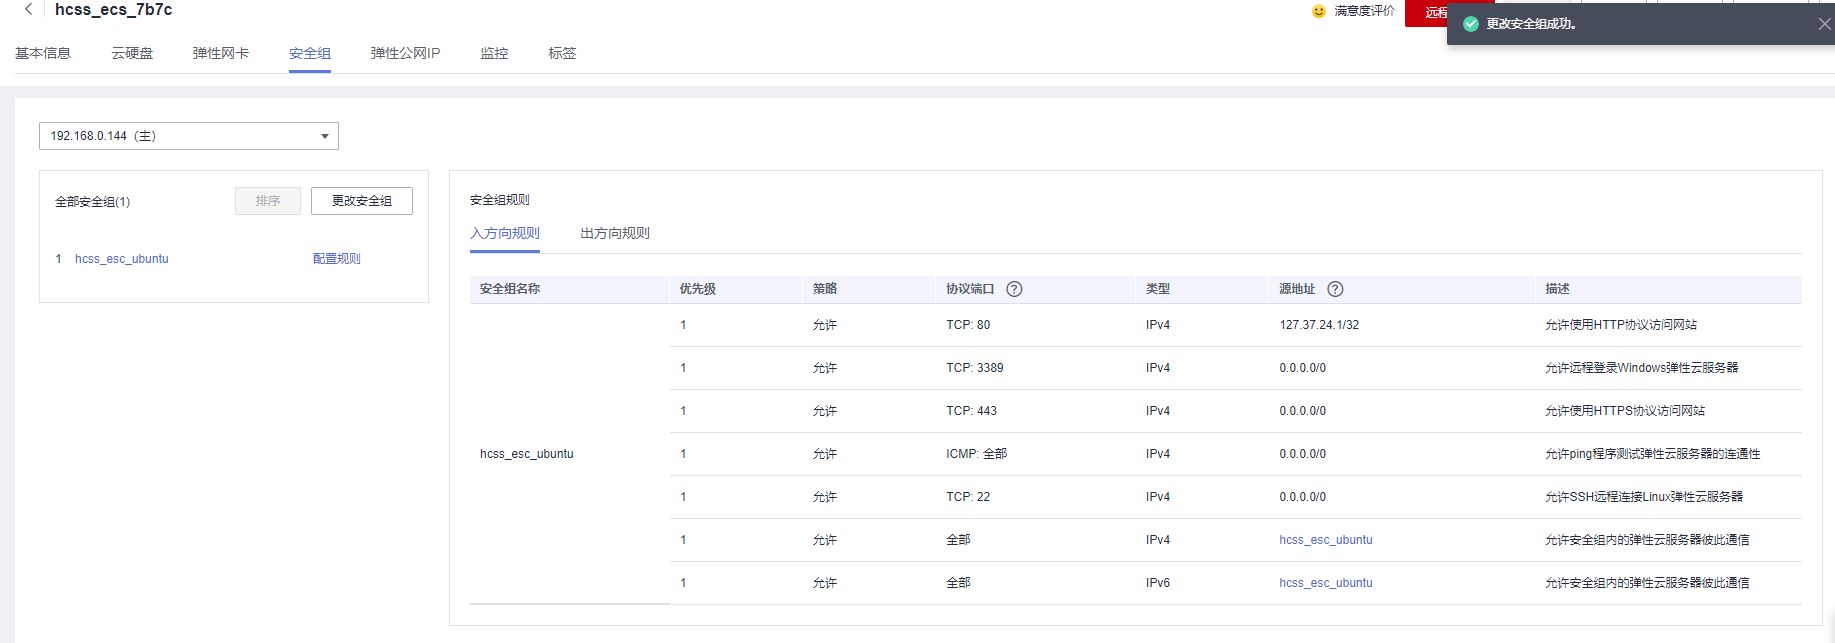Click the 安全组名称 column header

[510, 289]
